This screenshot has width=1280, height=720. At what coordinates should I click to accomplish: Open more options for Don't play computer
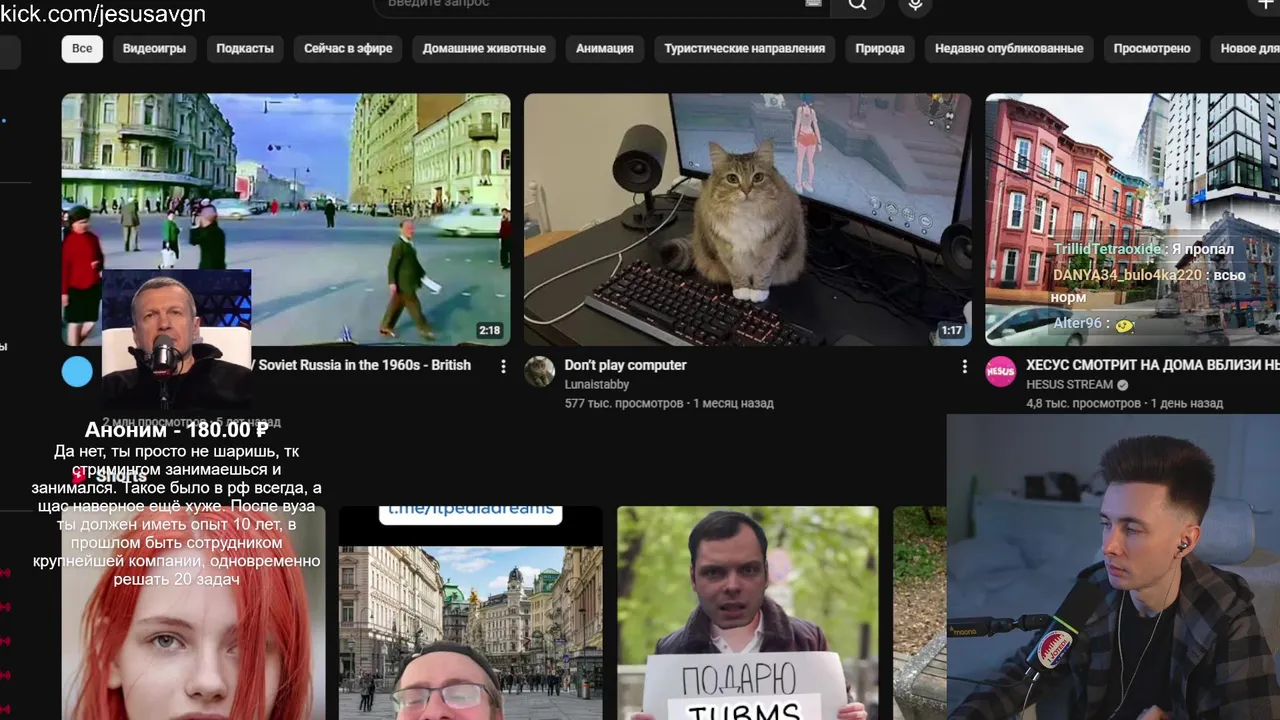[964, 366]
